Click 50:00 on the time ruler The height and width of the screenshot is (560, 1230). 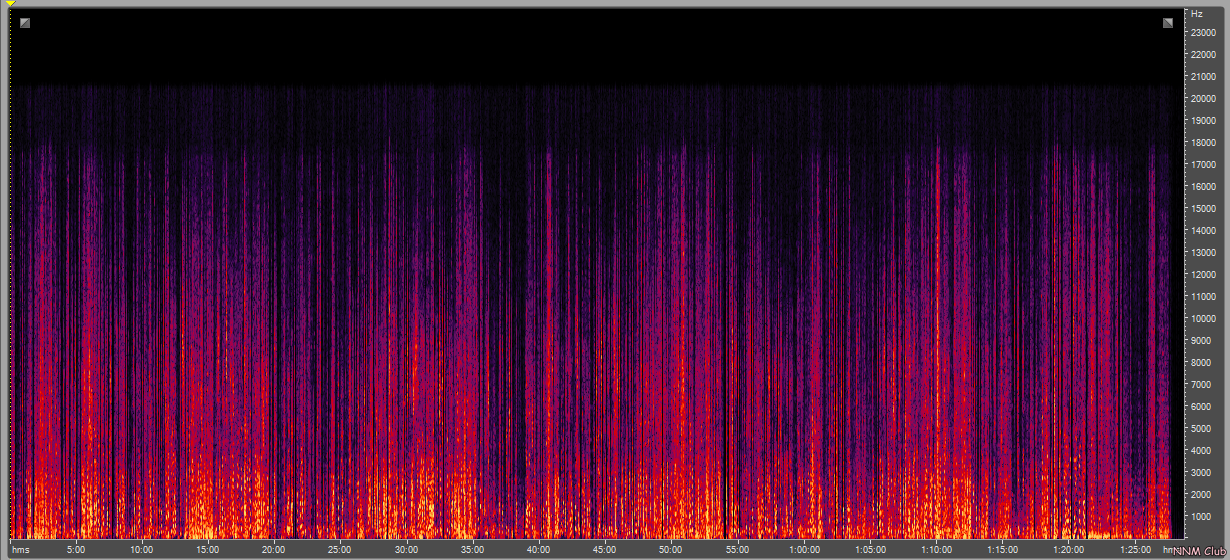click(x=670, y=550)
